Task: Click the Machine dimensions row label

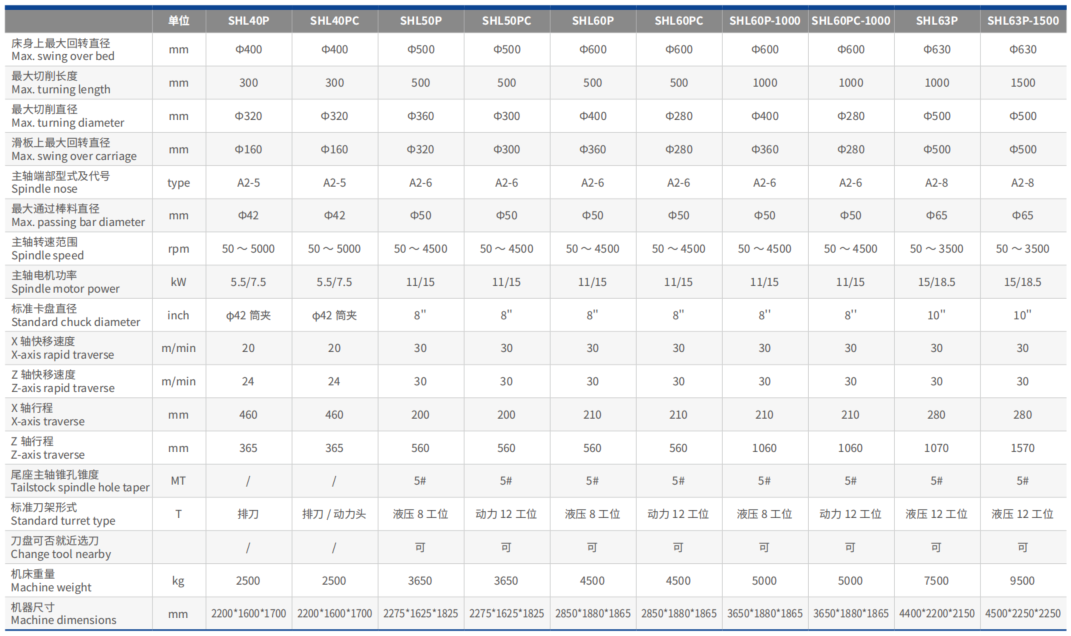Action: click(x=63, y=613)
